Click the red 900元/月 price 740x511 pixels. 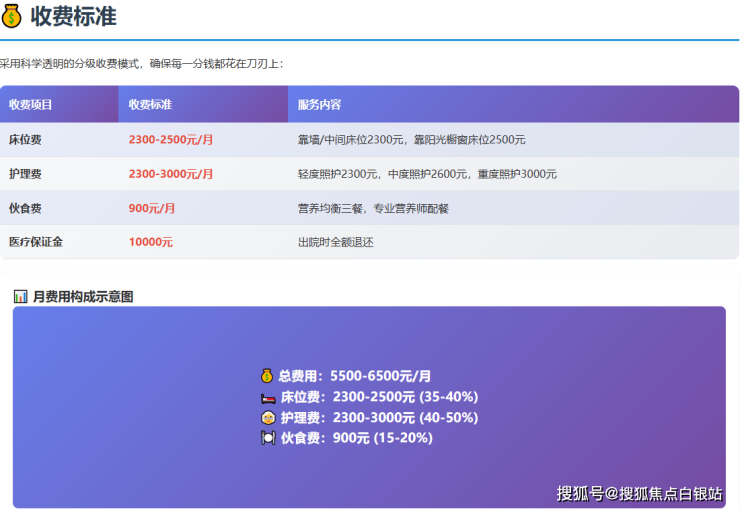coord(152,208)
